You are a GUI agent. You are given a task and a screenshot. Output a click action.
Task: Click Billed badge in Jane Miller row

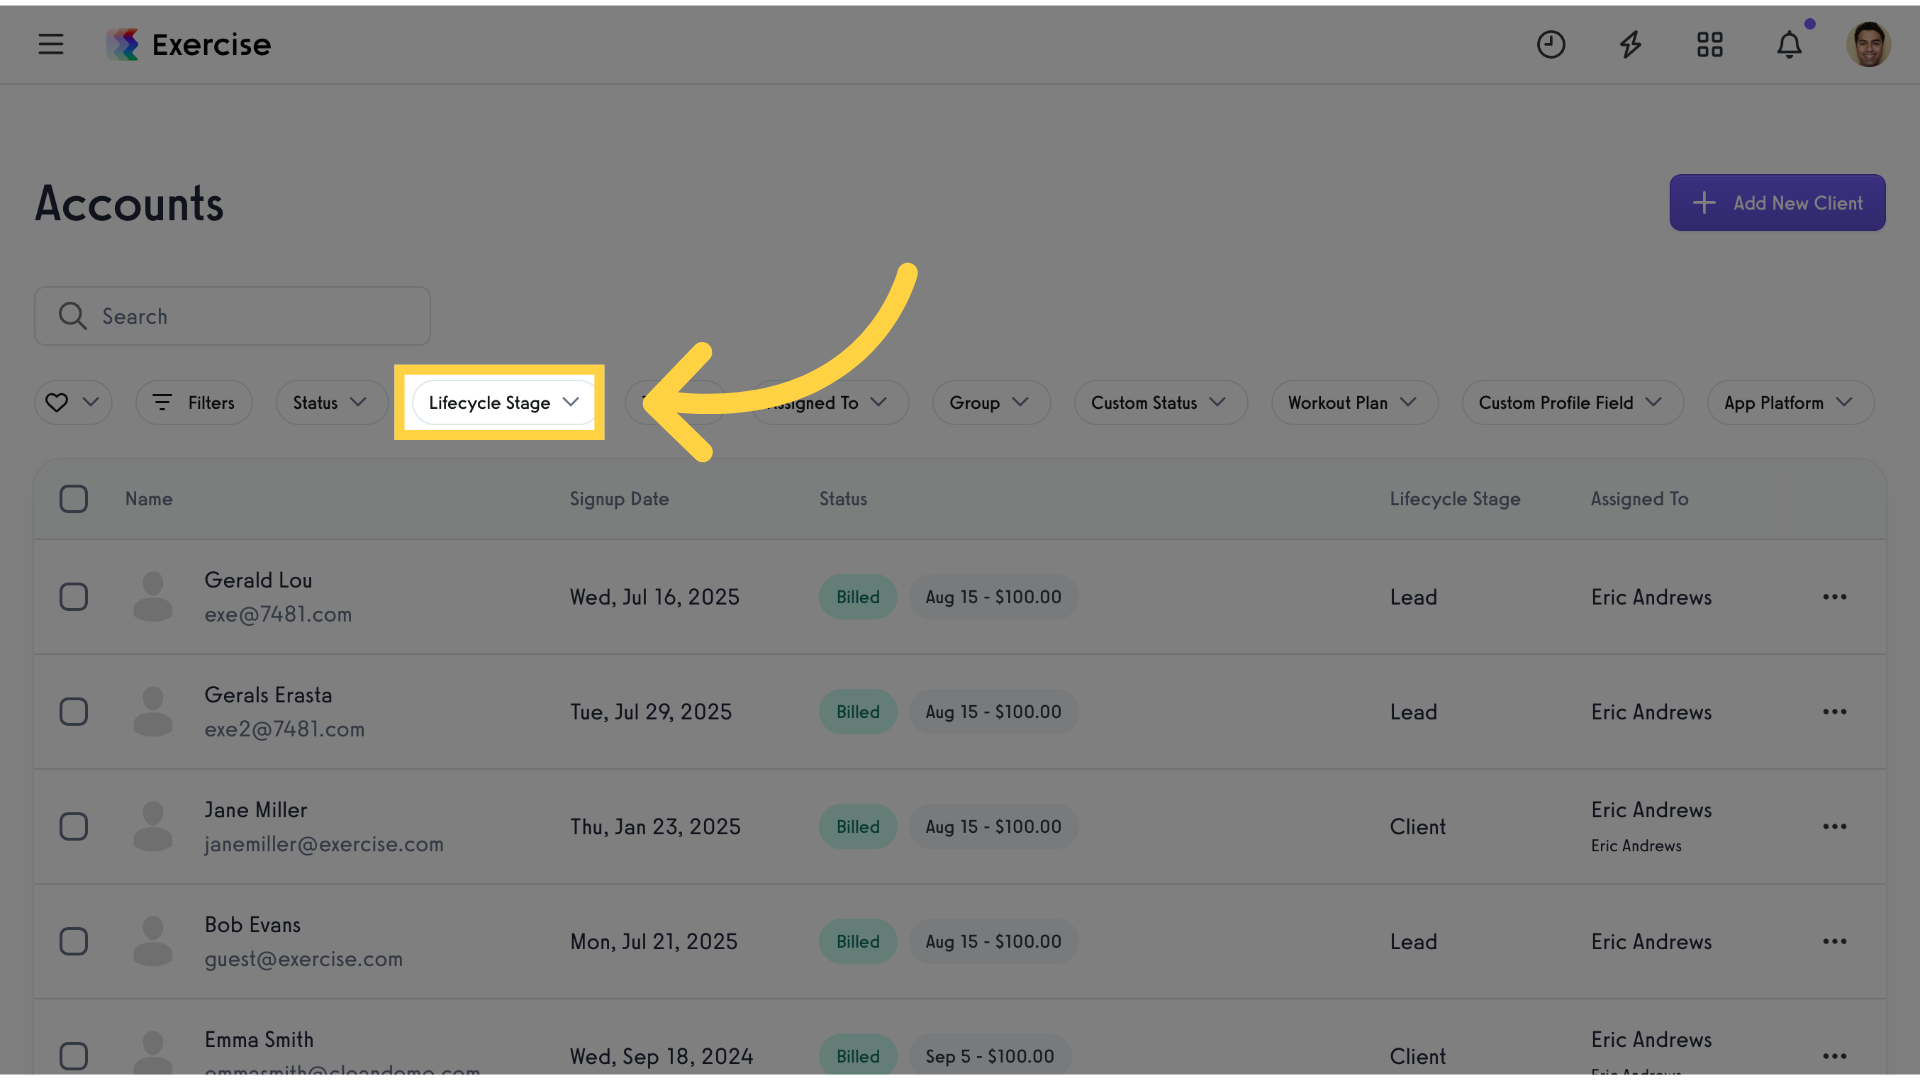pos(858,827)
